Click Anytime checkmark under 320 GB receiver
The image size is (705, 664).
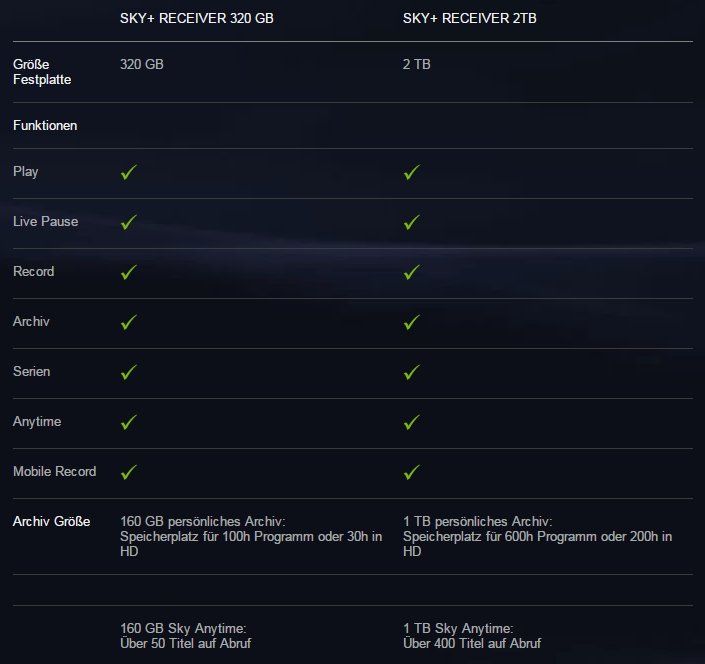129,422
